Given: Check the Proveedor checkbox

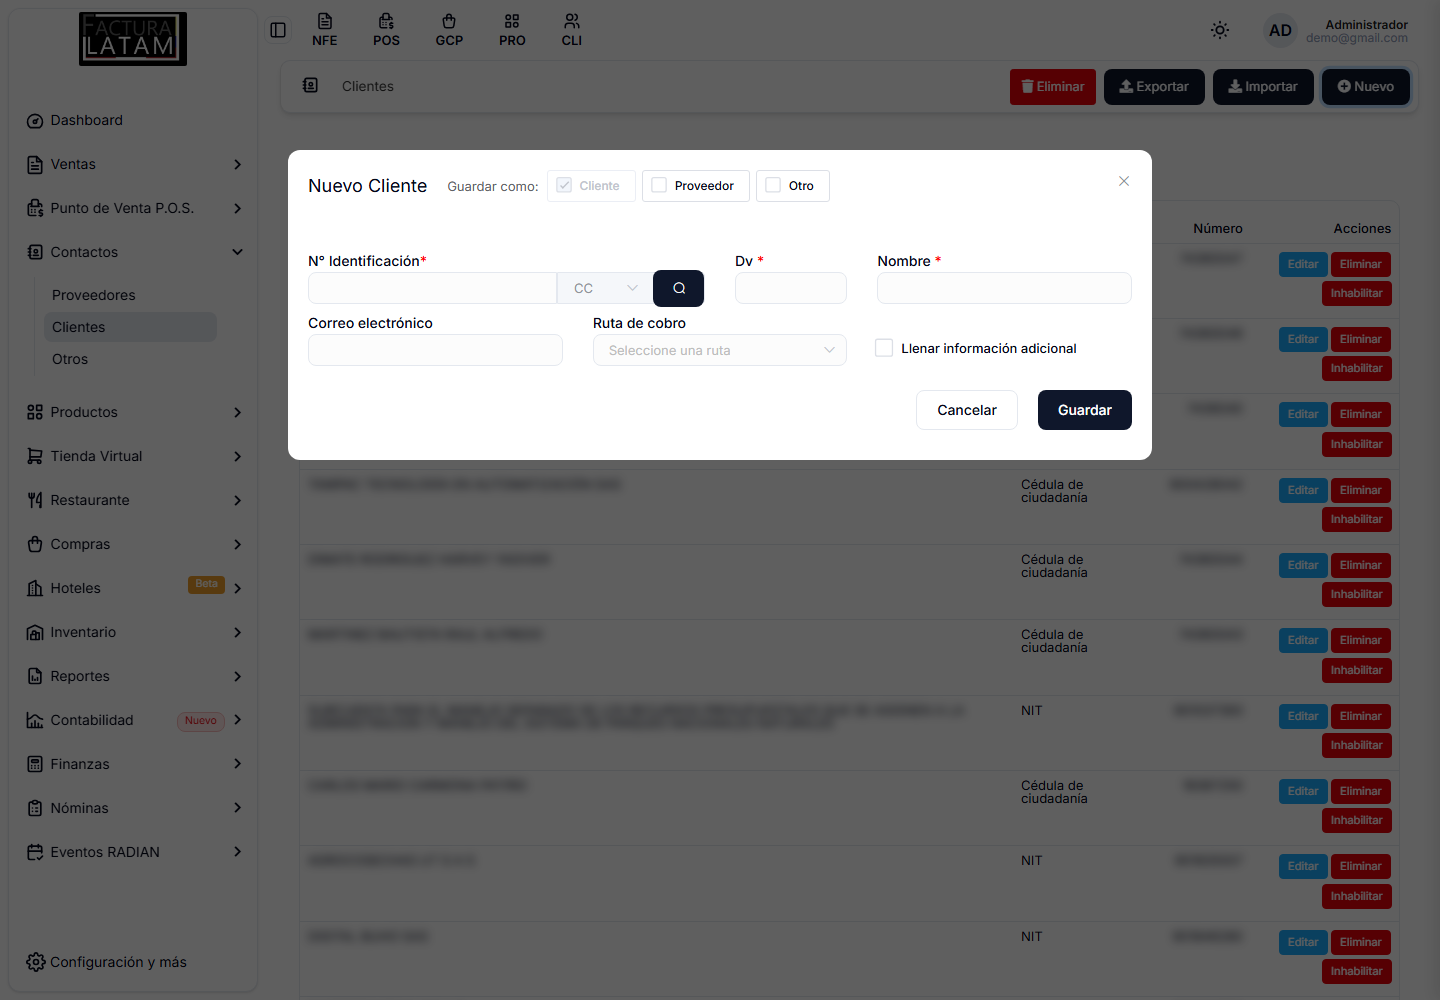Looking at the screenshot, I should coord(659,185).
